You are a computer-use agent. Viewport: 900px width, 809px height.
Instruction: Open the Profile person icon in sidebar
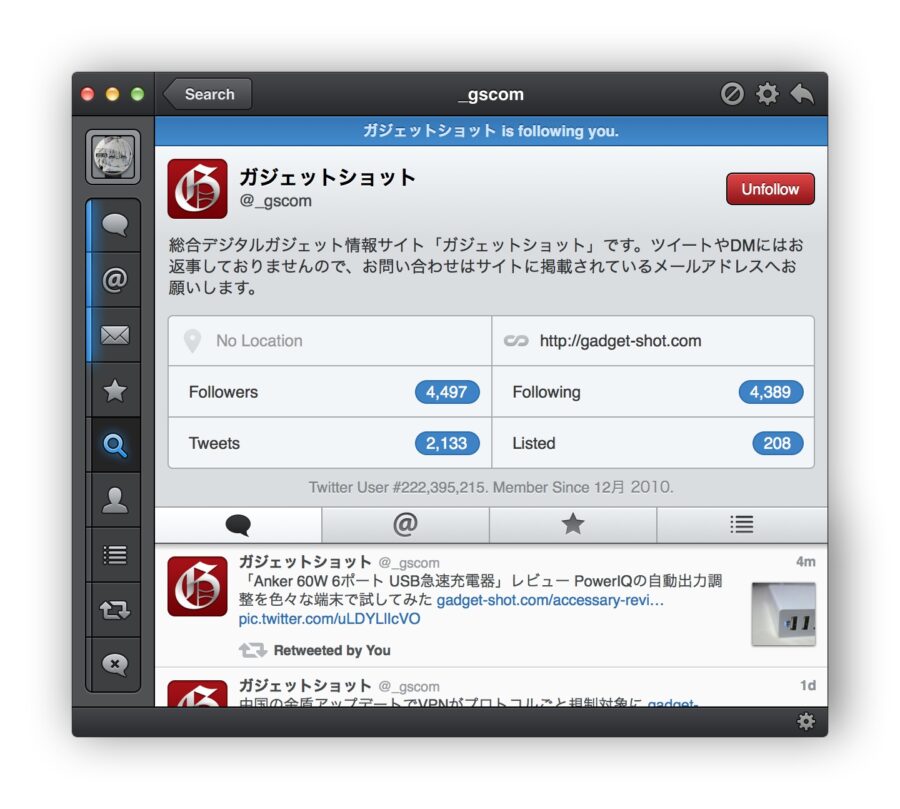[x=114, y=500]
